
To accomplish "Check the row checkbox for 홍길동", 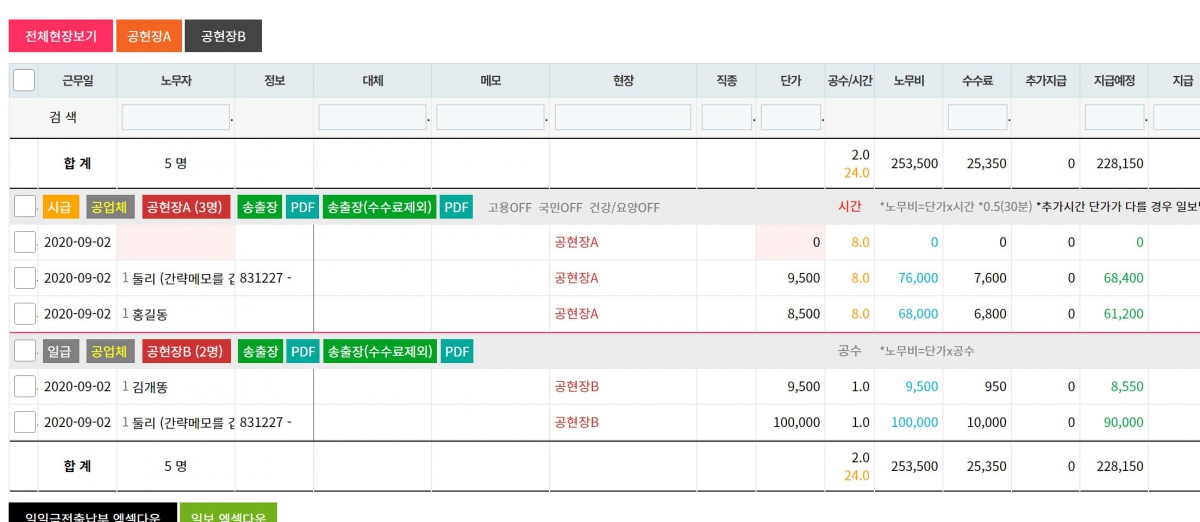I will pos(25,314).
